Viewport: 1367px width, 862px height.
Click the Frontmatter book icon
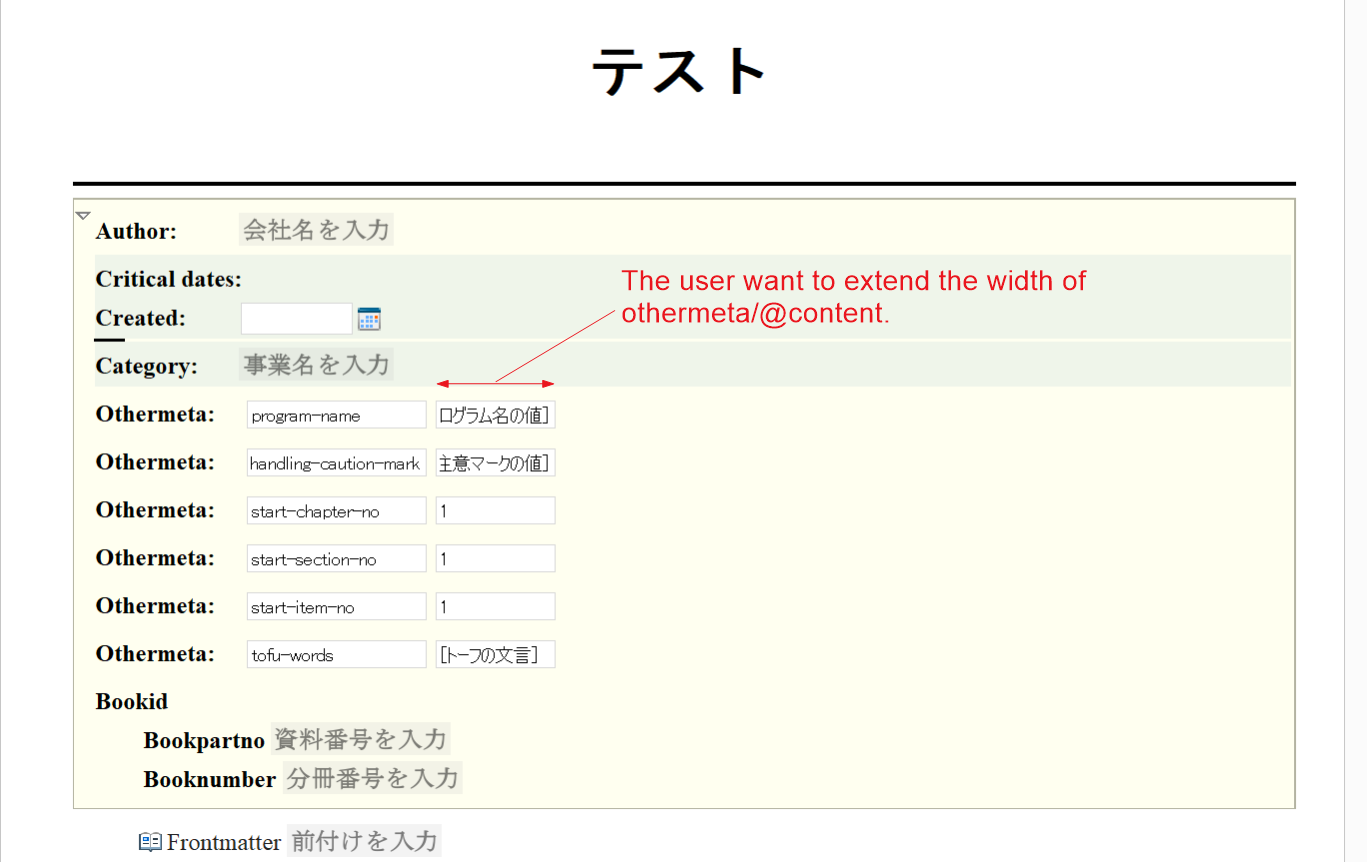point(150,842)
